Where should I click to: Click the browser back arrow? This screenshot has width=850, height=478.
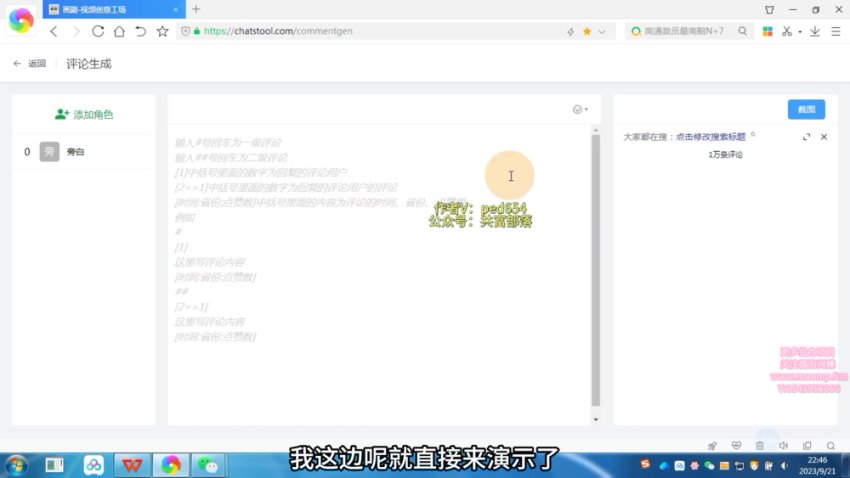pyautogui.click(x=54, y=31)
